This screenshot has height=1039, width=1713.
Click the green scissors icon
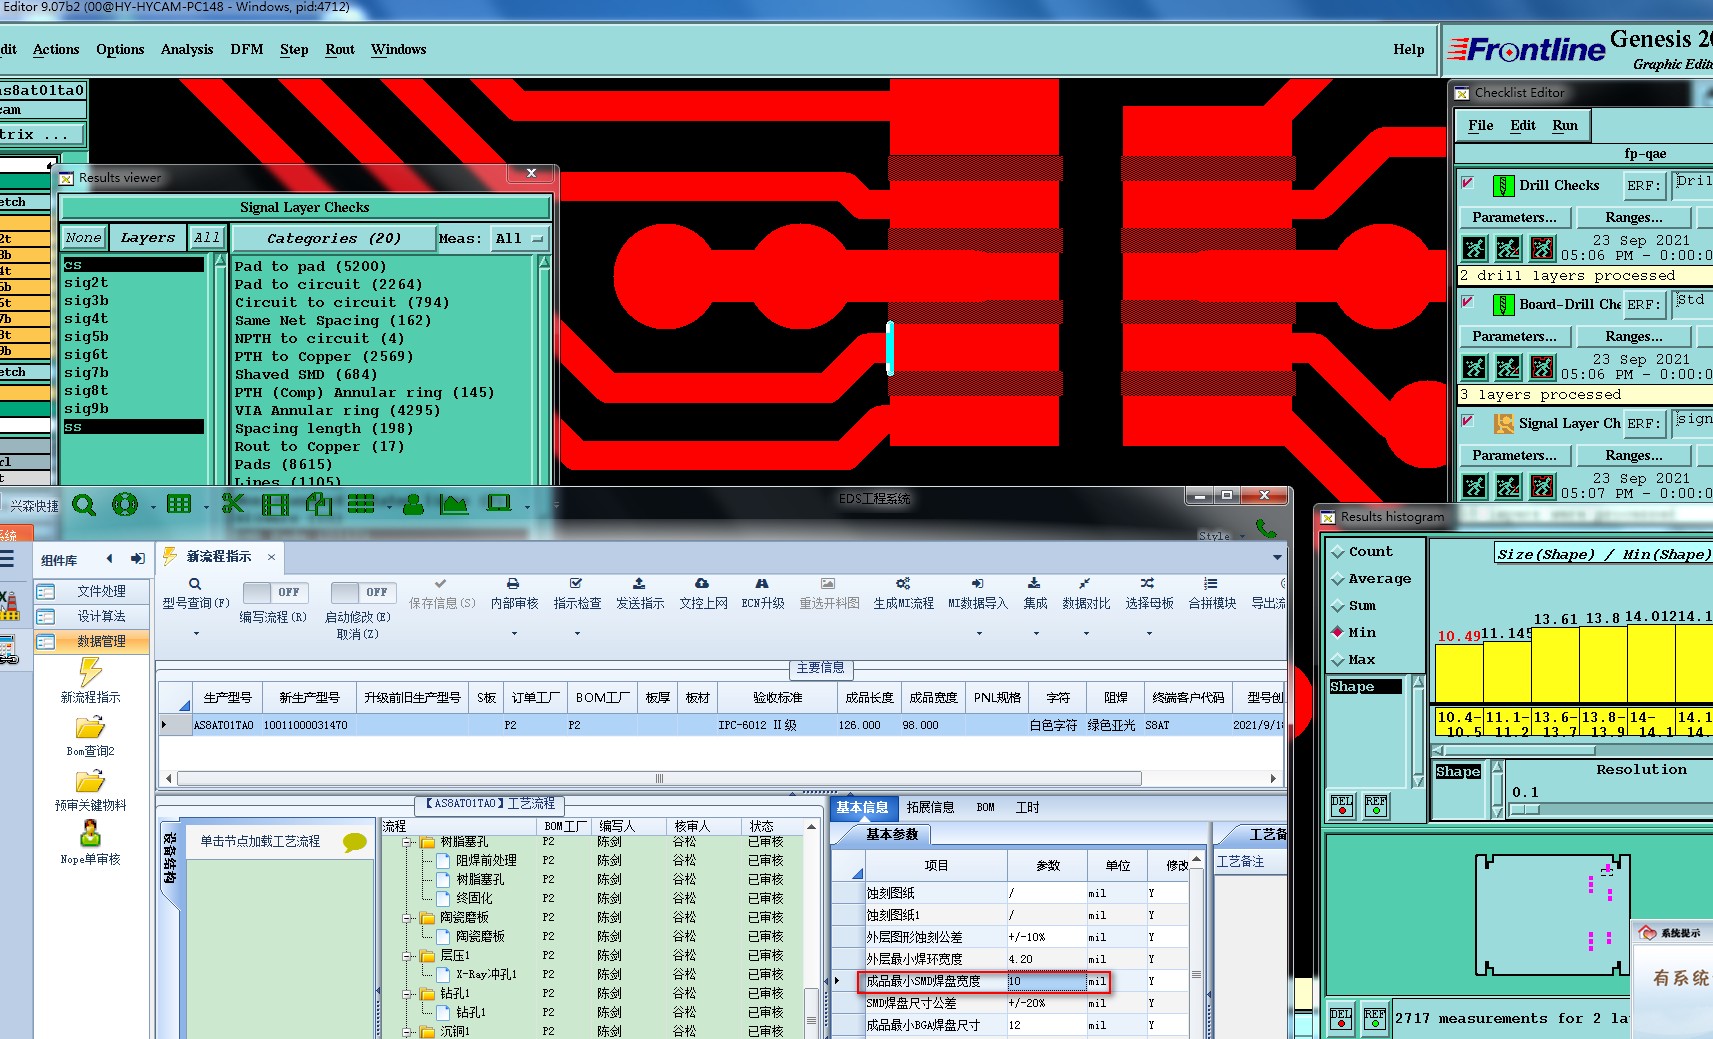point(233,503)
